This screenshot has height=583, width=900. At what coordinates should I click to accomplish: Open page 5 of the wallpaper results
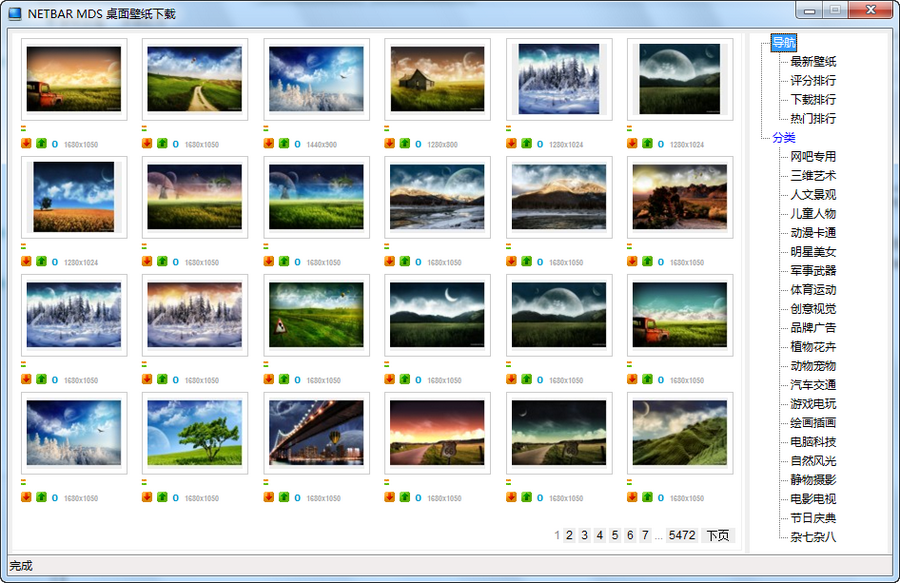pyautogui.click(x=613, y=536)
